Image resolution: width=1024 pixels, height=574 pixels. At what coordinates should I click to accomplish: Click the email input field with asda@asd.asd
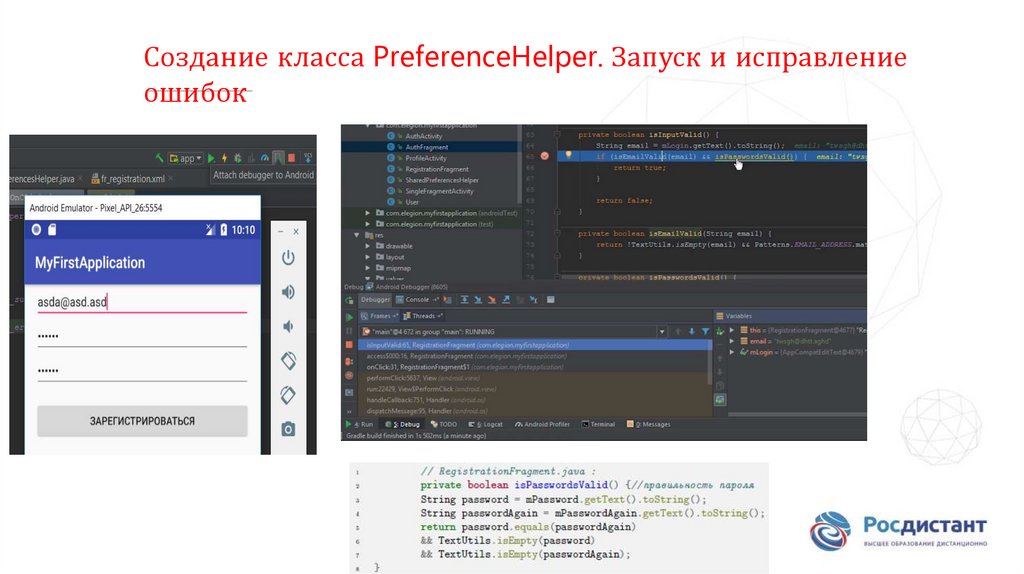[x=140, y=301]
